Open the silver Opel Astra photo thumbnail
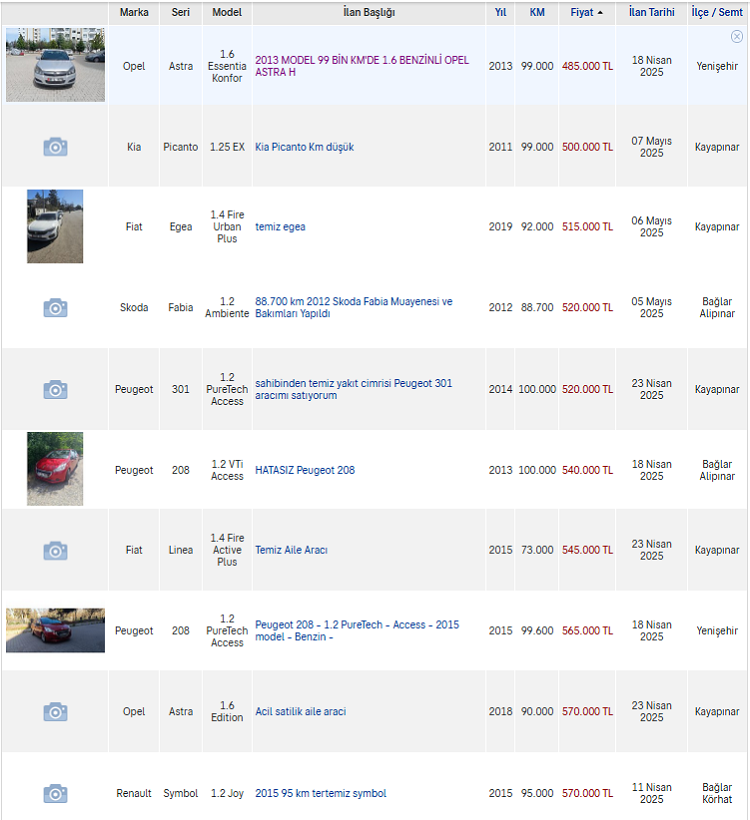Screen dimensions: 750x820 click(55, 65)
